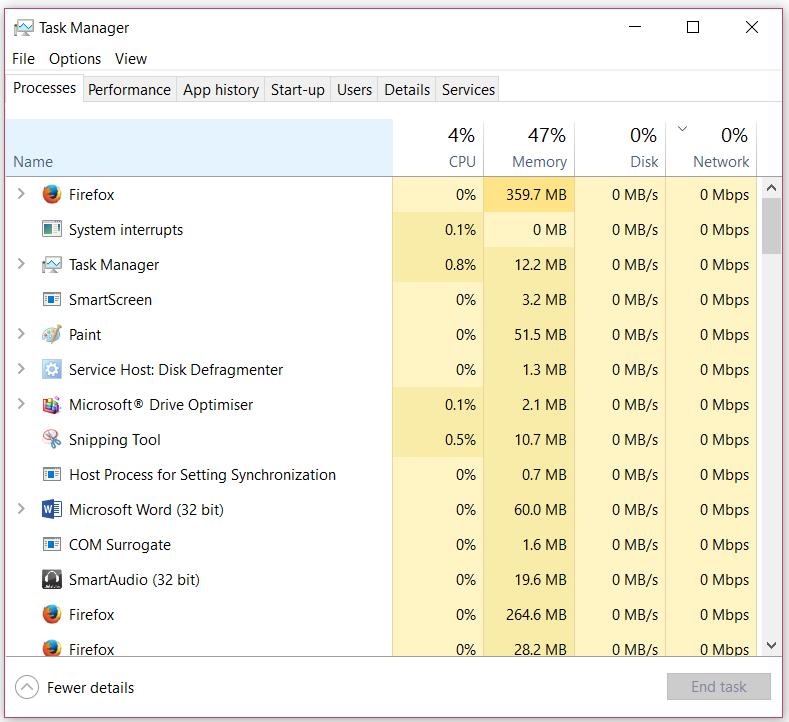The image size is (789, 722).
Task: Click the SmartAudio headphones icon
Action: point(52,579)
